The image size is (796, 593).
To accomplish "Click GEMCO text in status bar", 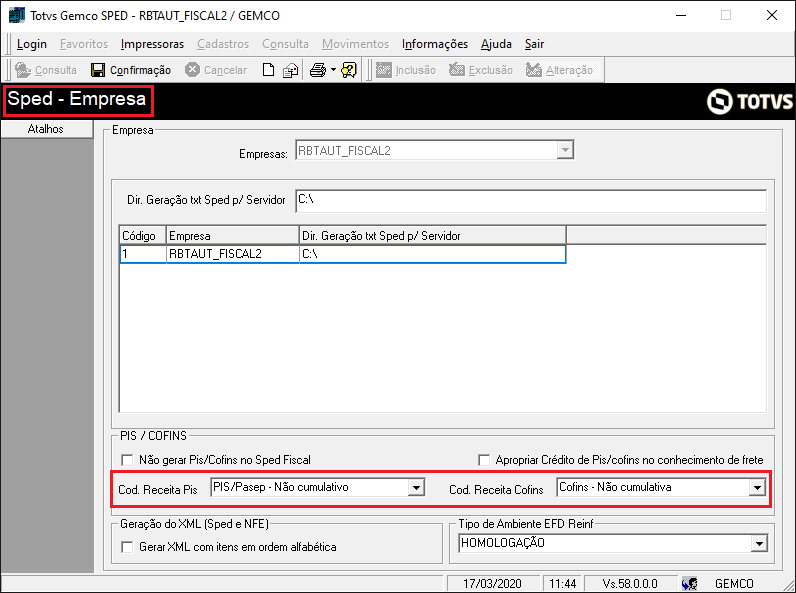I will pos(734,583).
